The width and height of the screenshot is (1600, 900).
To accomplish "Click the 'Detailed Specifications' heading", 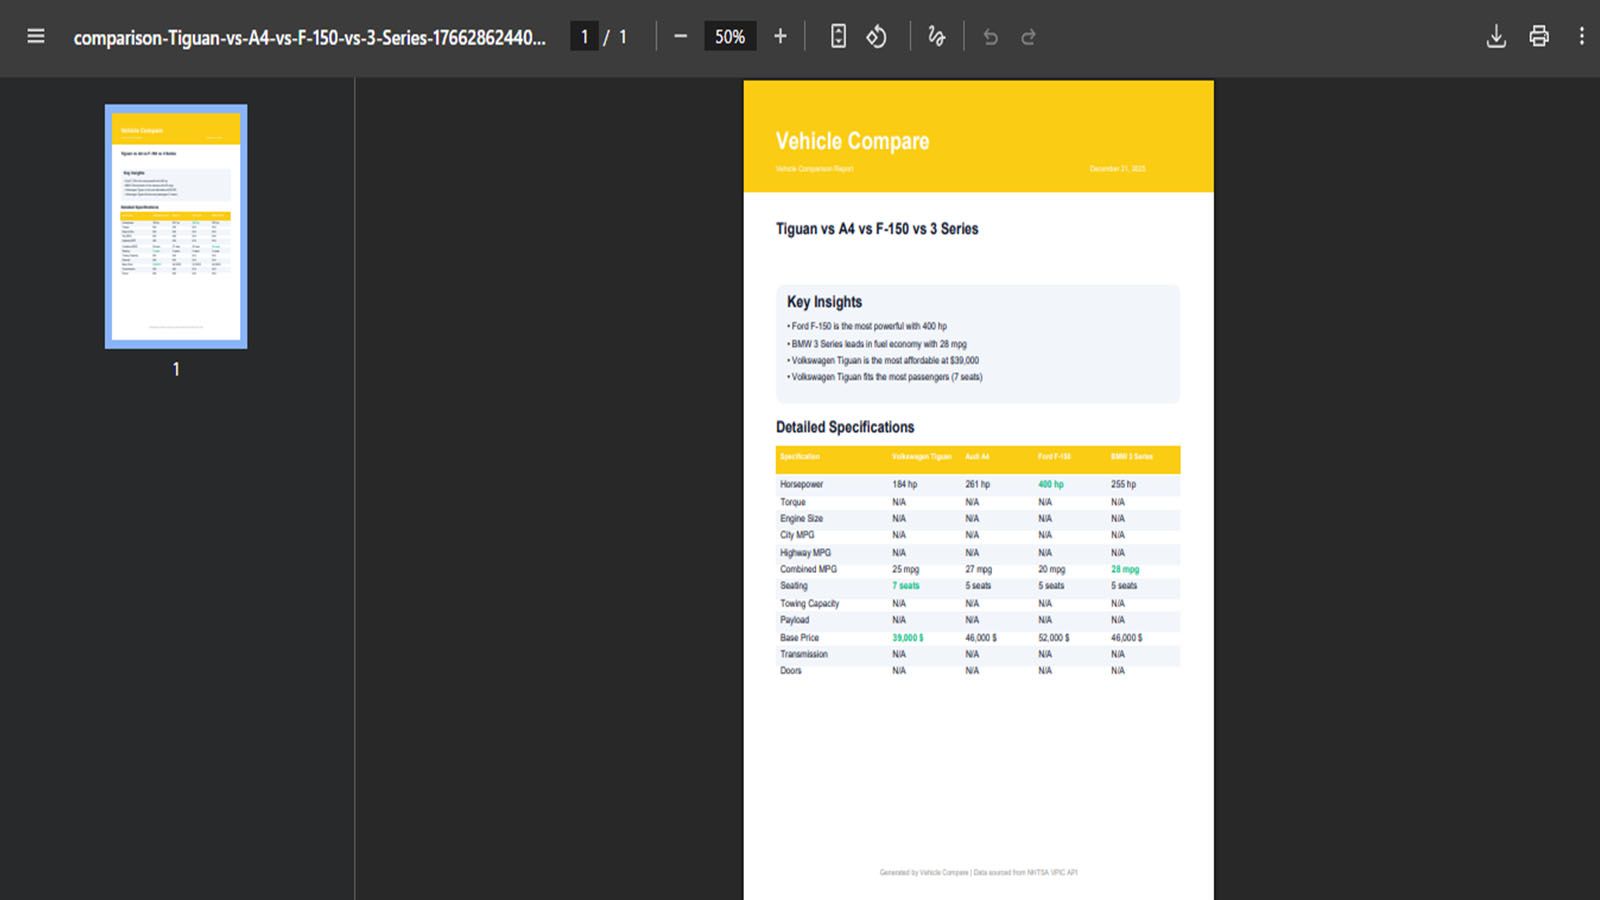I will (x=845, y=427).
